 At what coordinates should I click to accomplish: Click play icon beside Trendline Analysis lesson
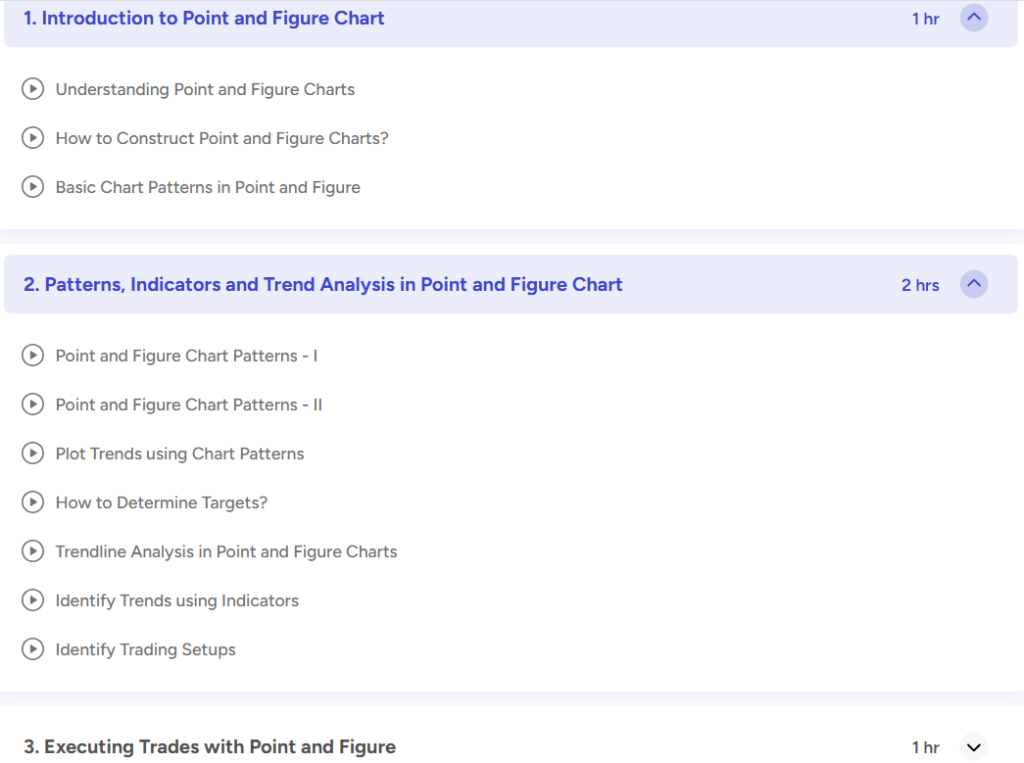click(33, 551)
